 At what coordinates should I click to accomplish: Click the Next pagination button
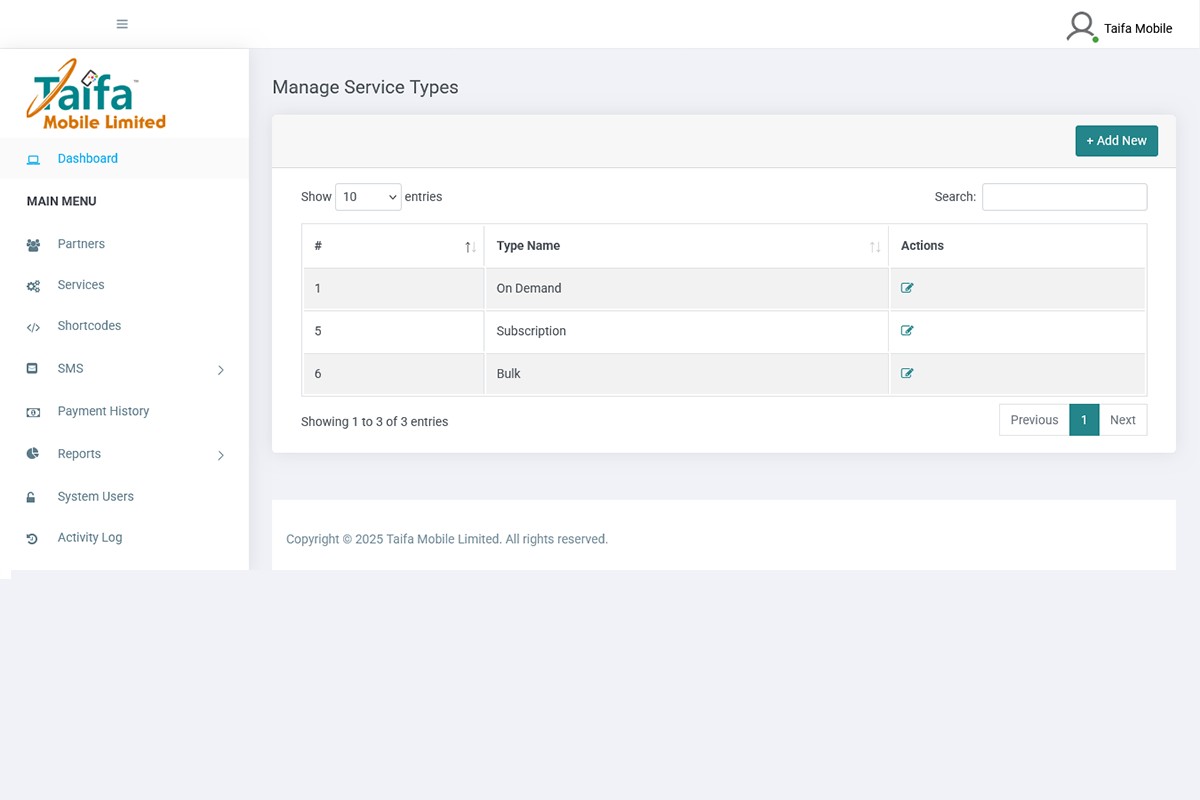click(1122, 420)
